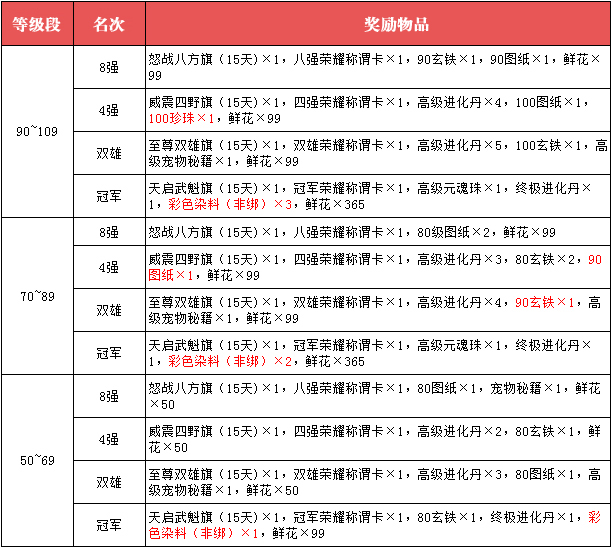Click the red 90玄铁×1 text
The image size is (612, 548).
(545, 302)
